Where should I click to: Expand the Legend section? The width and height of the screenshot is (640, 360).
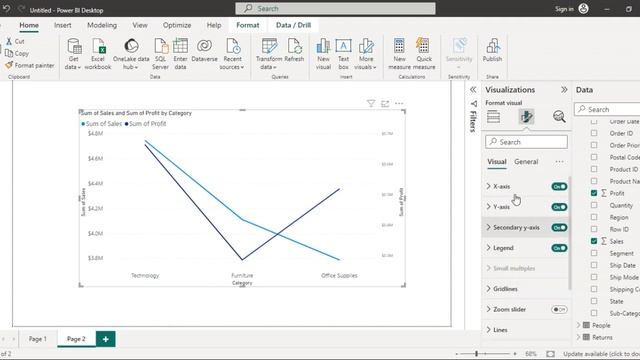489,248
